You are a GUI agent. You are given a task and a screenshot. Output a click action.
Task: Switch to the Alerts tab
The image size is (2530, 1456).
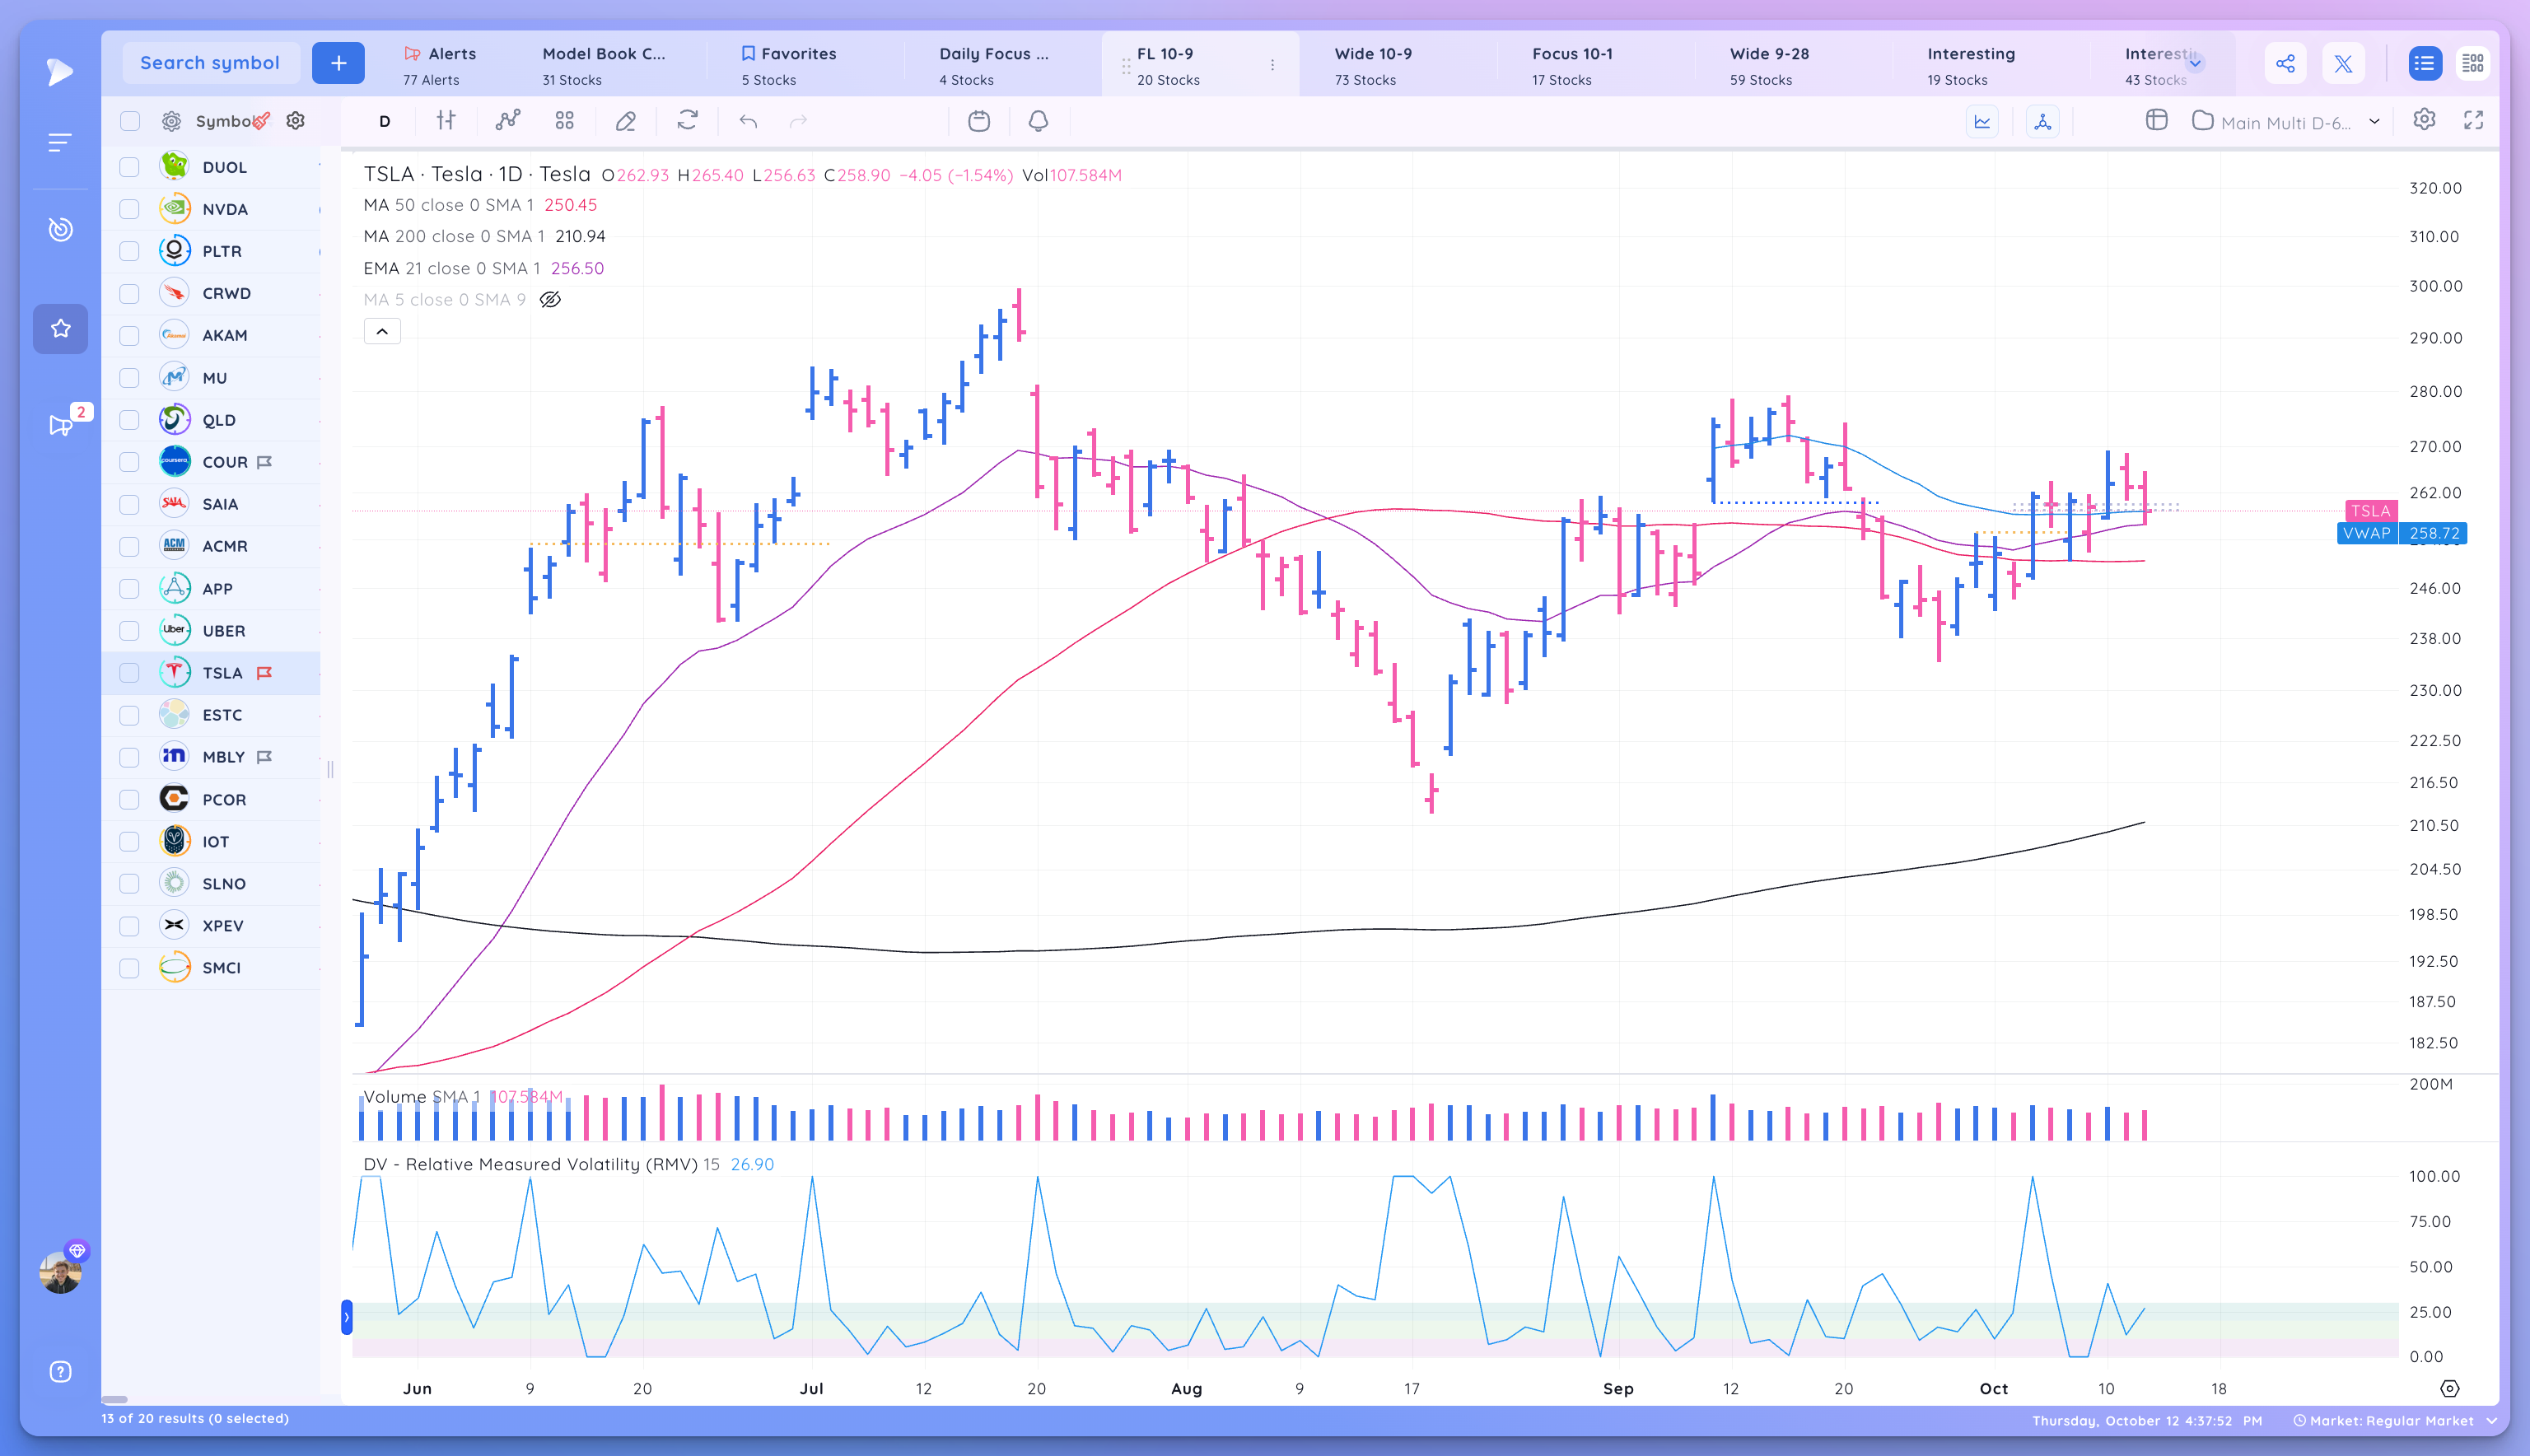pyautogui.click(x=440, y=65)
